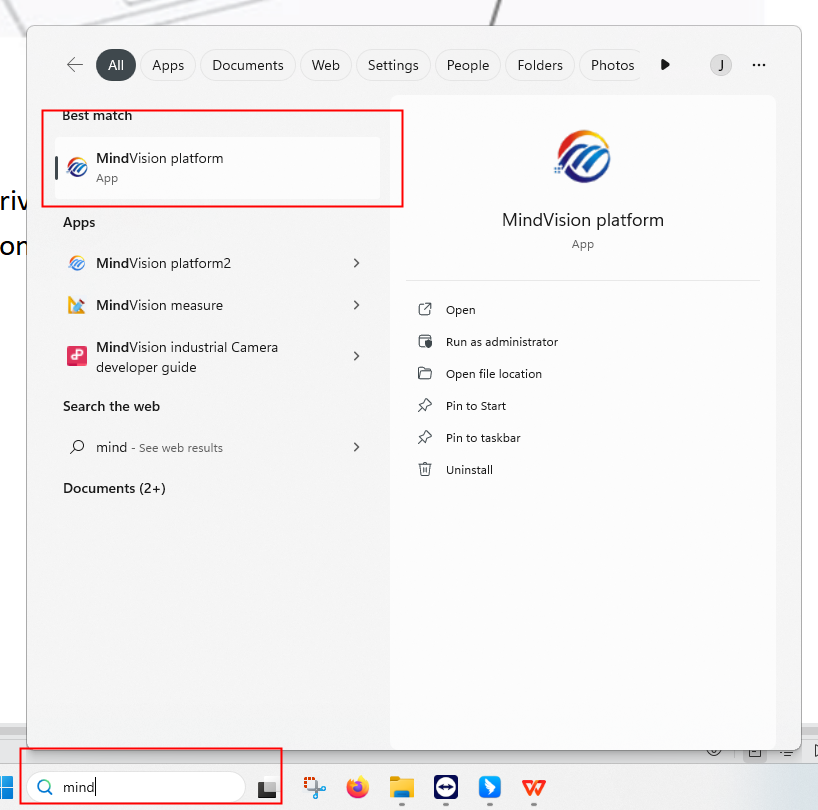
Task: Switch to the Documents filter tab
Action: 248,65
